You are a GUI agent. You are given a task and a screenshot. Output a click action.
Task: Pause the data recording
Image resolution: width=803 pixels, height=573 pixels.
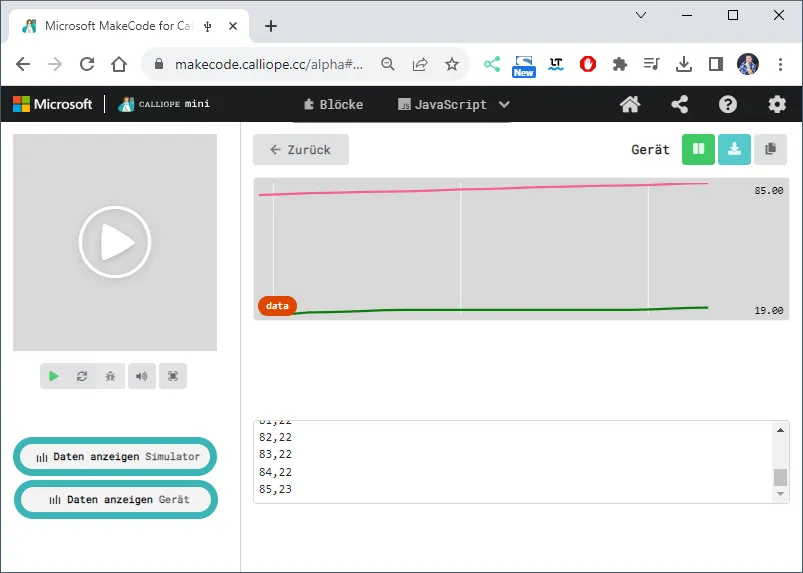(698, 149)
